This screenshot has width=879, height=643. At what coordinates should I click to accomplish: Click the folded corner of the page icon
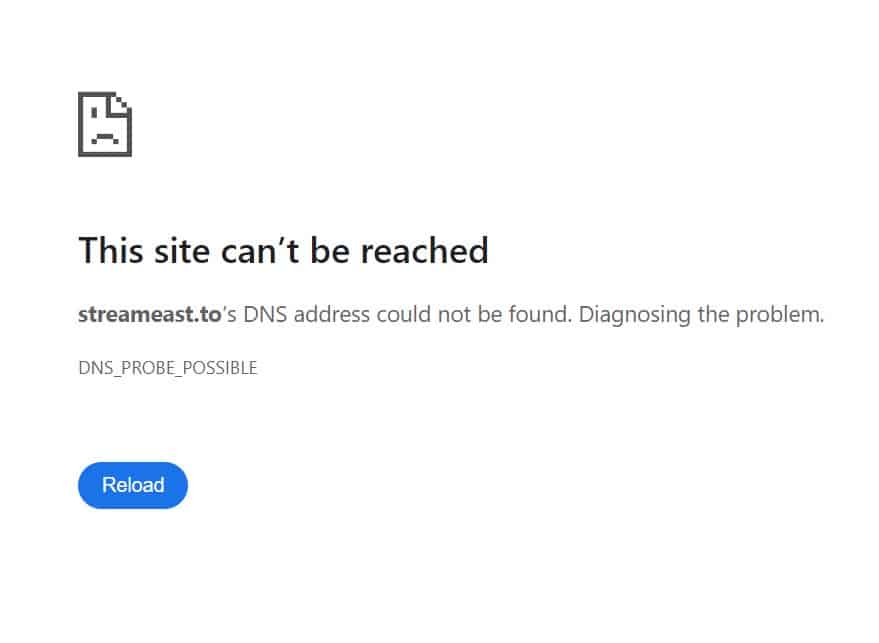[121, 104]
